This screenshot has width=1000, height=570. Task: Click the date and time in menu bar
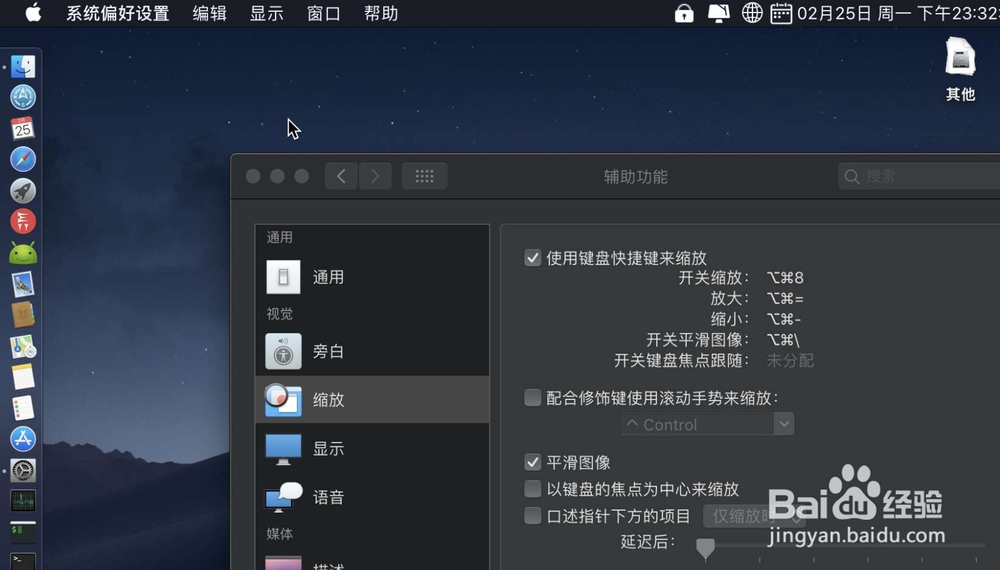coord(898,13)
